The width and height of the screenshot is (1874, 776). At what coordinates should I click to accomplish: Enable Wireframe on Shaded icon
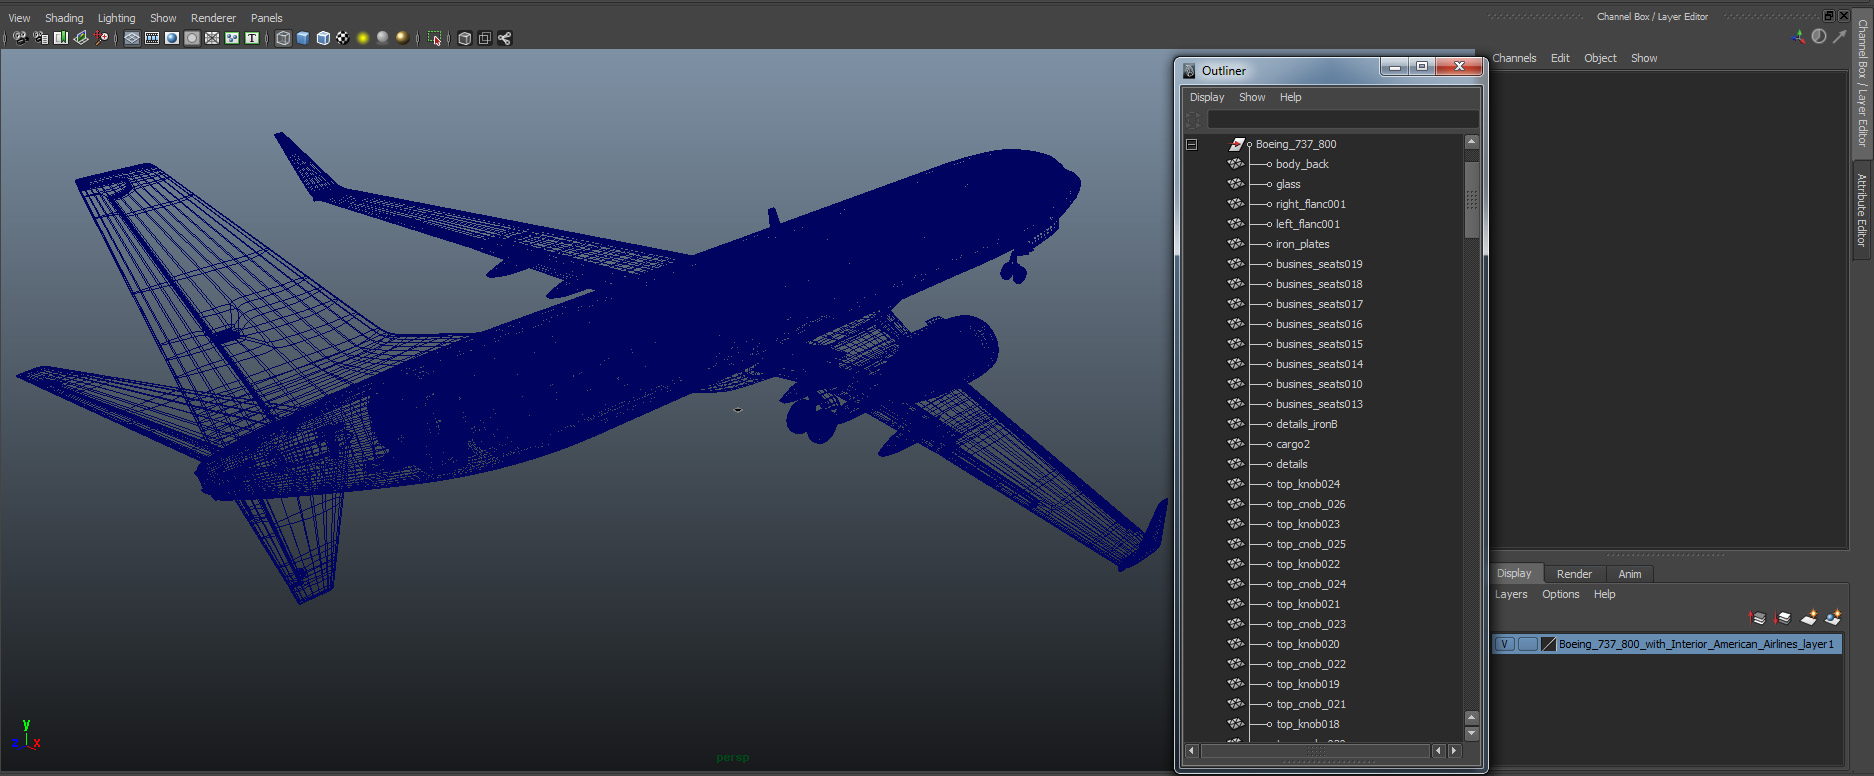[x=323, y=38]
